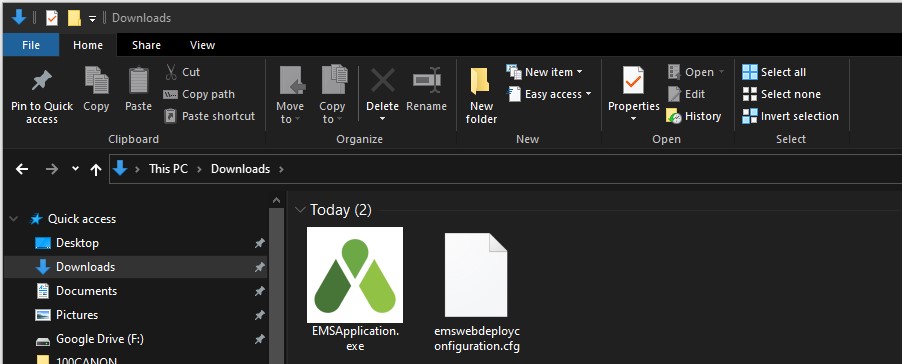This screenshot has height=364, width=902.
Task: Select emswebdeployconfiguration.cfg file icon
Action: pyautogui.click(x=476, y=275)
